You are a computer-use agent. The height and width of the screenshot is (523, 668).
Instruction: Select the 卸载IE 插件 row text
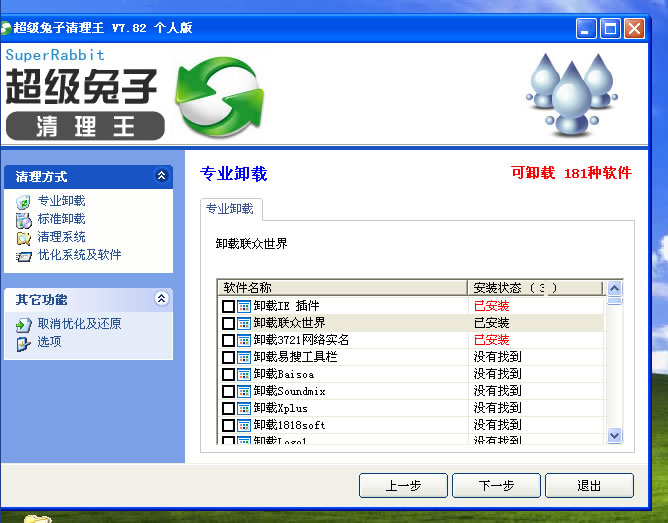point(286,306)
